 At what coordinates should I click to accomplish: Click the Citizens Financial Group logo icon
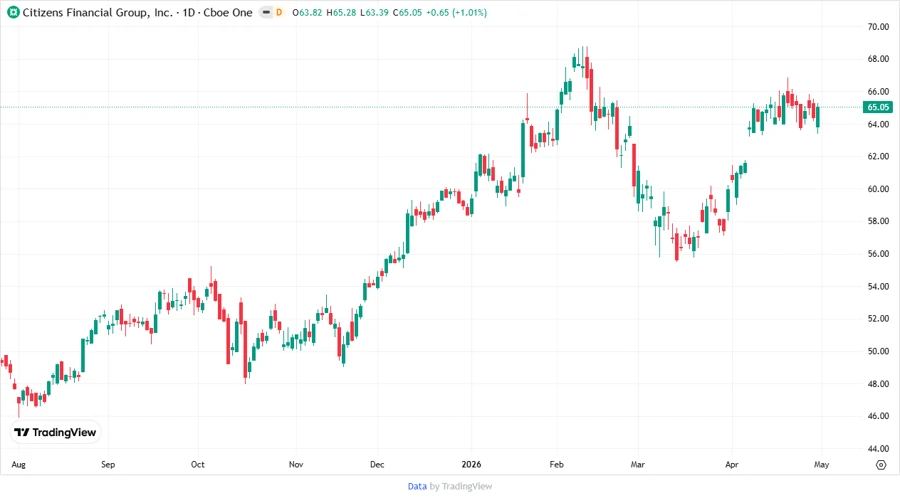point(13,12)
